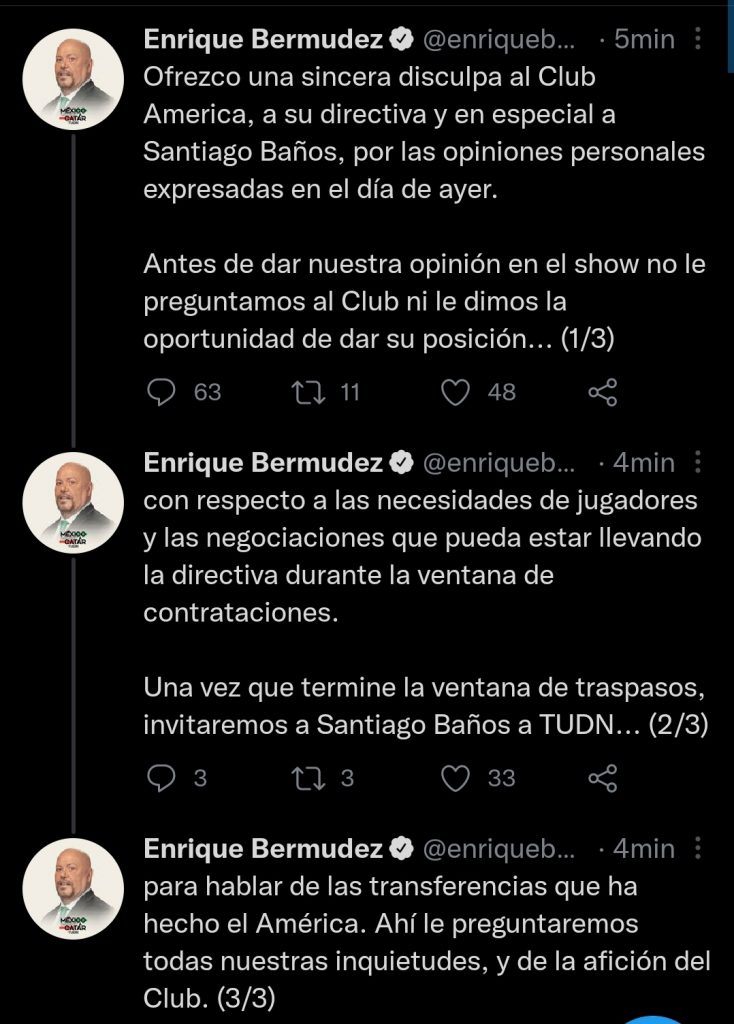Like the second tweet with 33 likes

457,778
